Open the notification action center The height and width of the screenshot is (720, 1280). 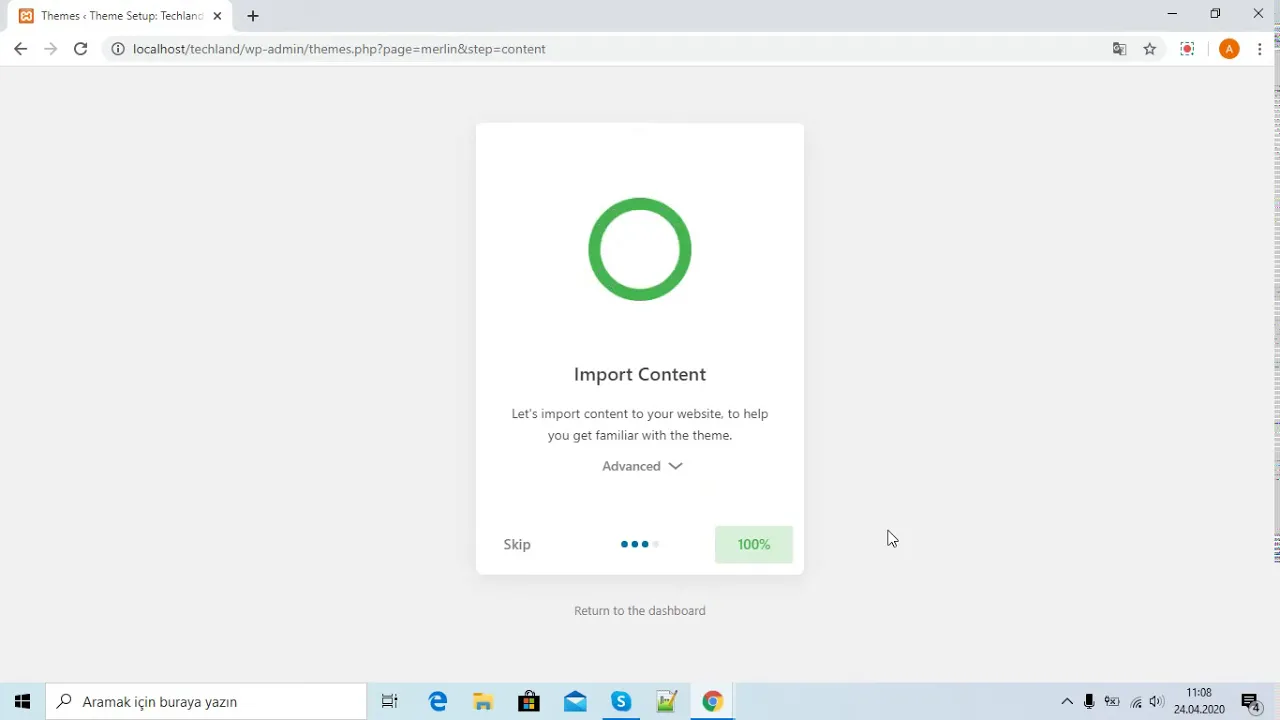(1250, 702)
